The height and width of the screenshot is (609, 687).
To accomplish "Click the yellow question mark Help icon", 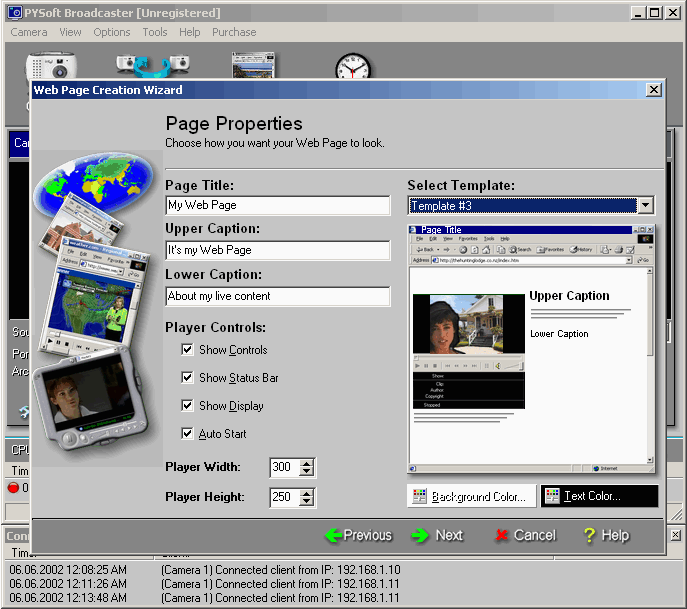I will pos(589,535).
